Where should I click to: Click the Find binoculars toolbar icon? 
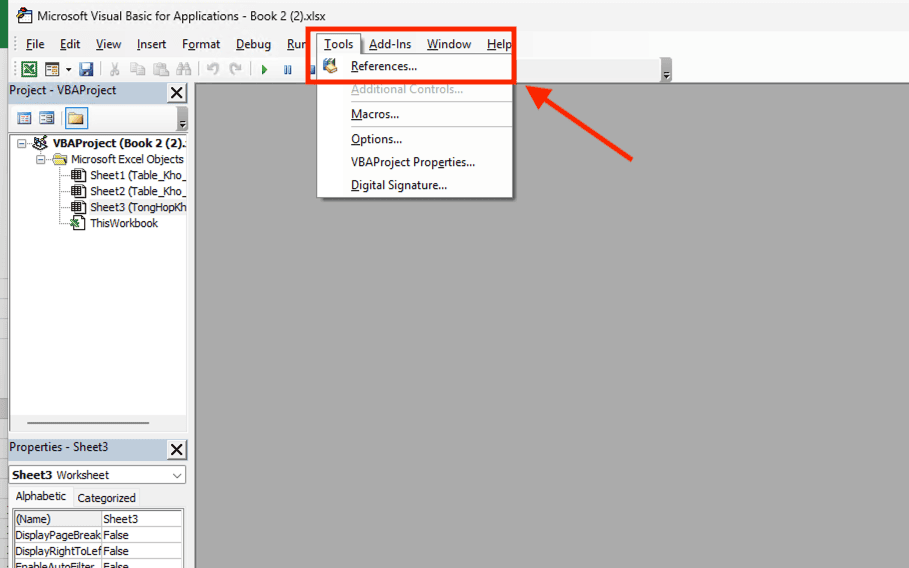pyautogui.click(x=184, y=69)
